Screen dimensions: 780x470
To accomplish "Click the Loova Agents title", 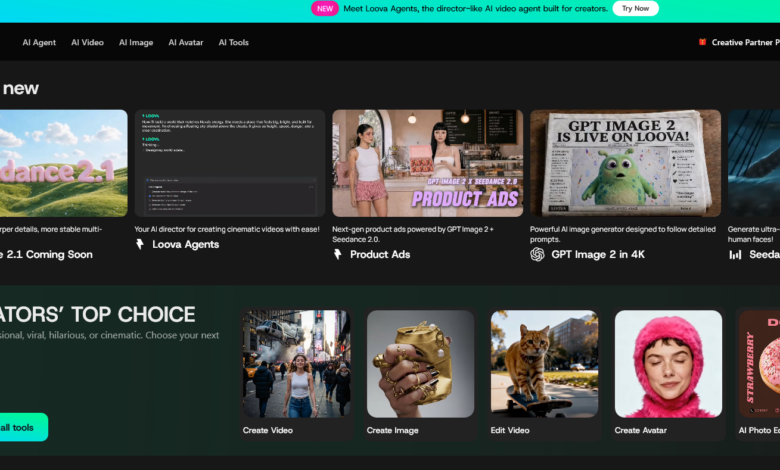I will (x=186, y=244).
